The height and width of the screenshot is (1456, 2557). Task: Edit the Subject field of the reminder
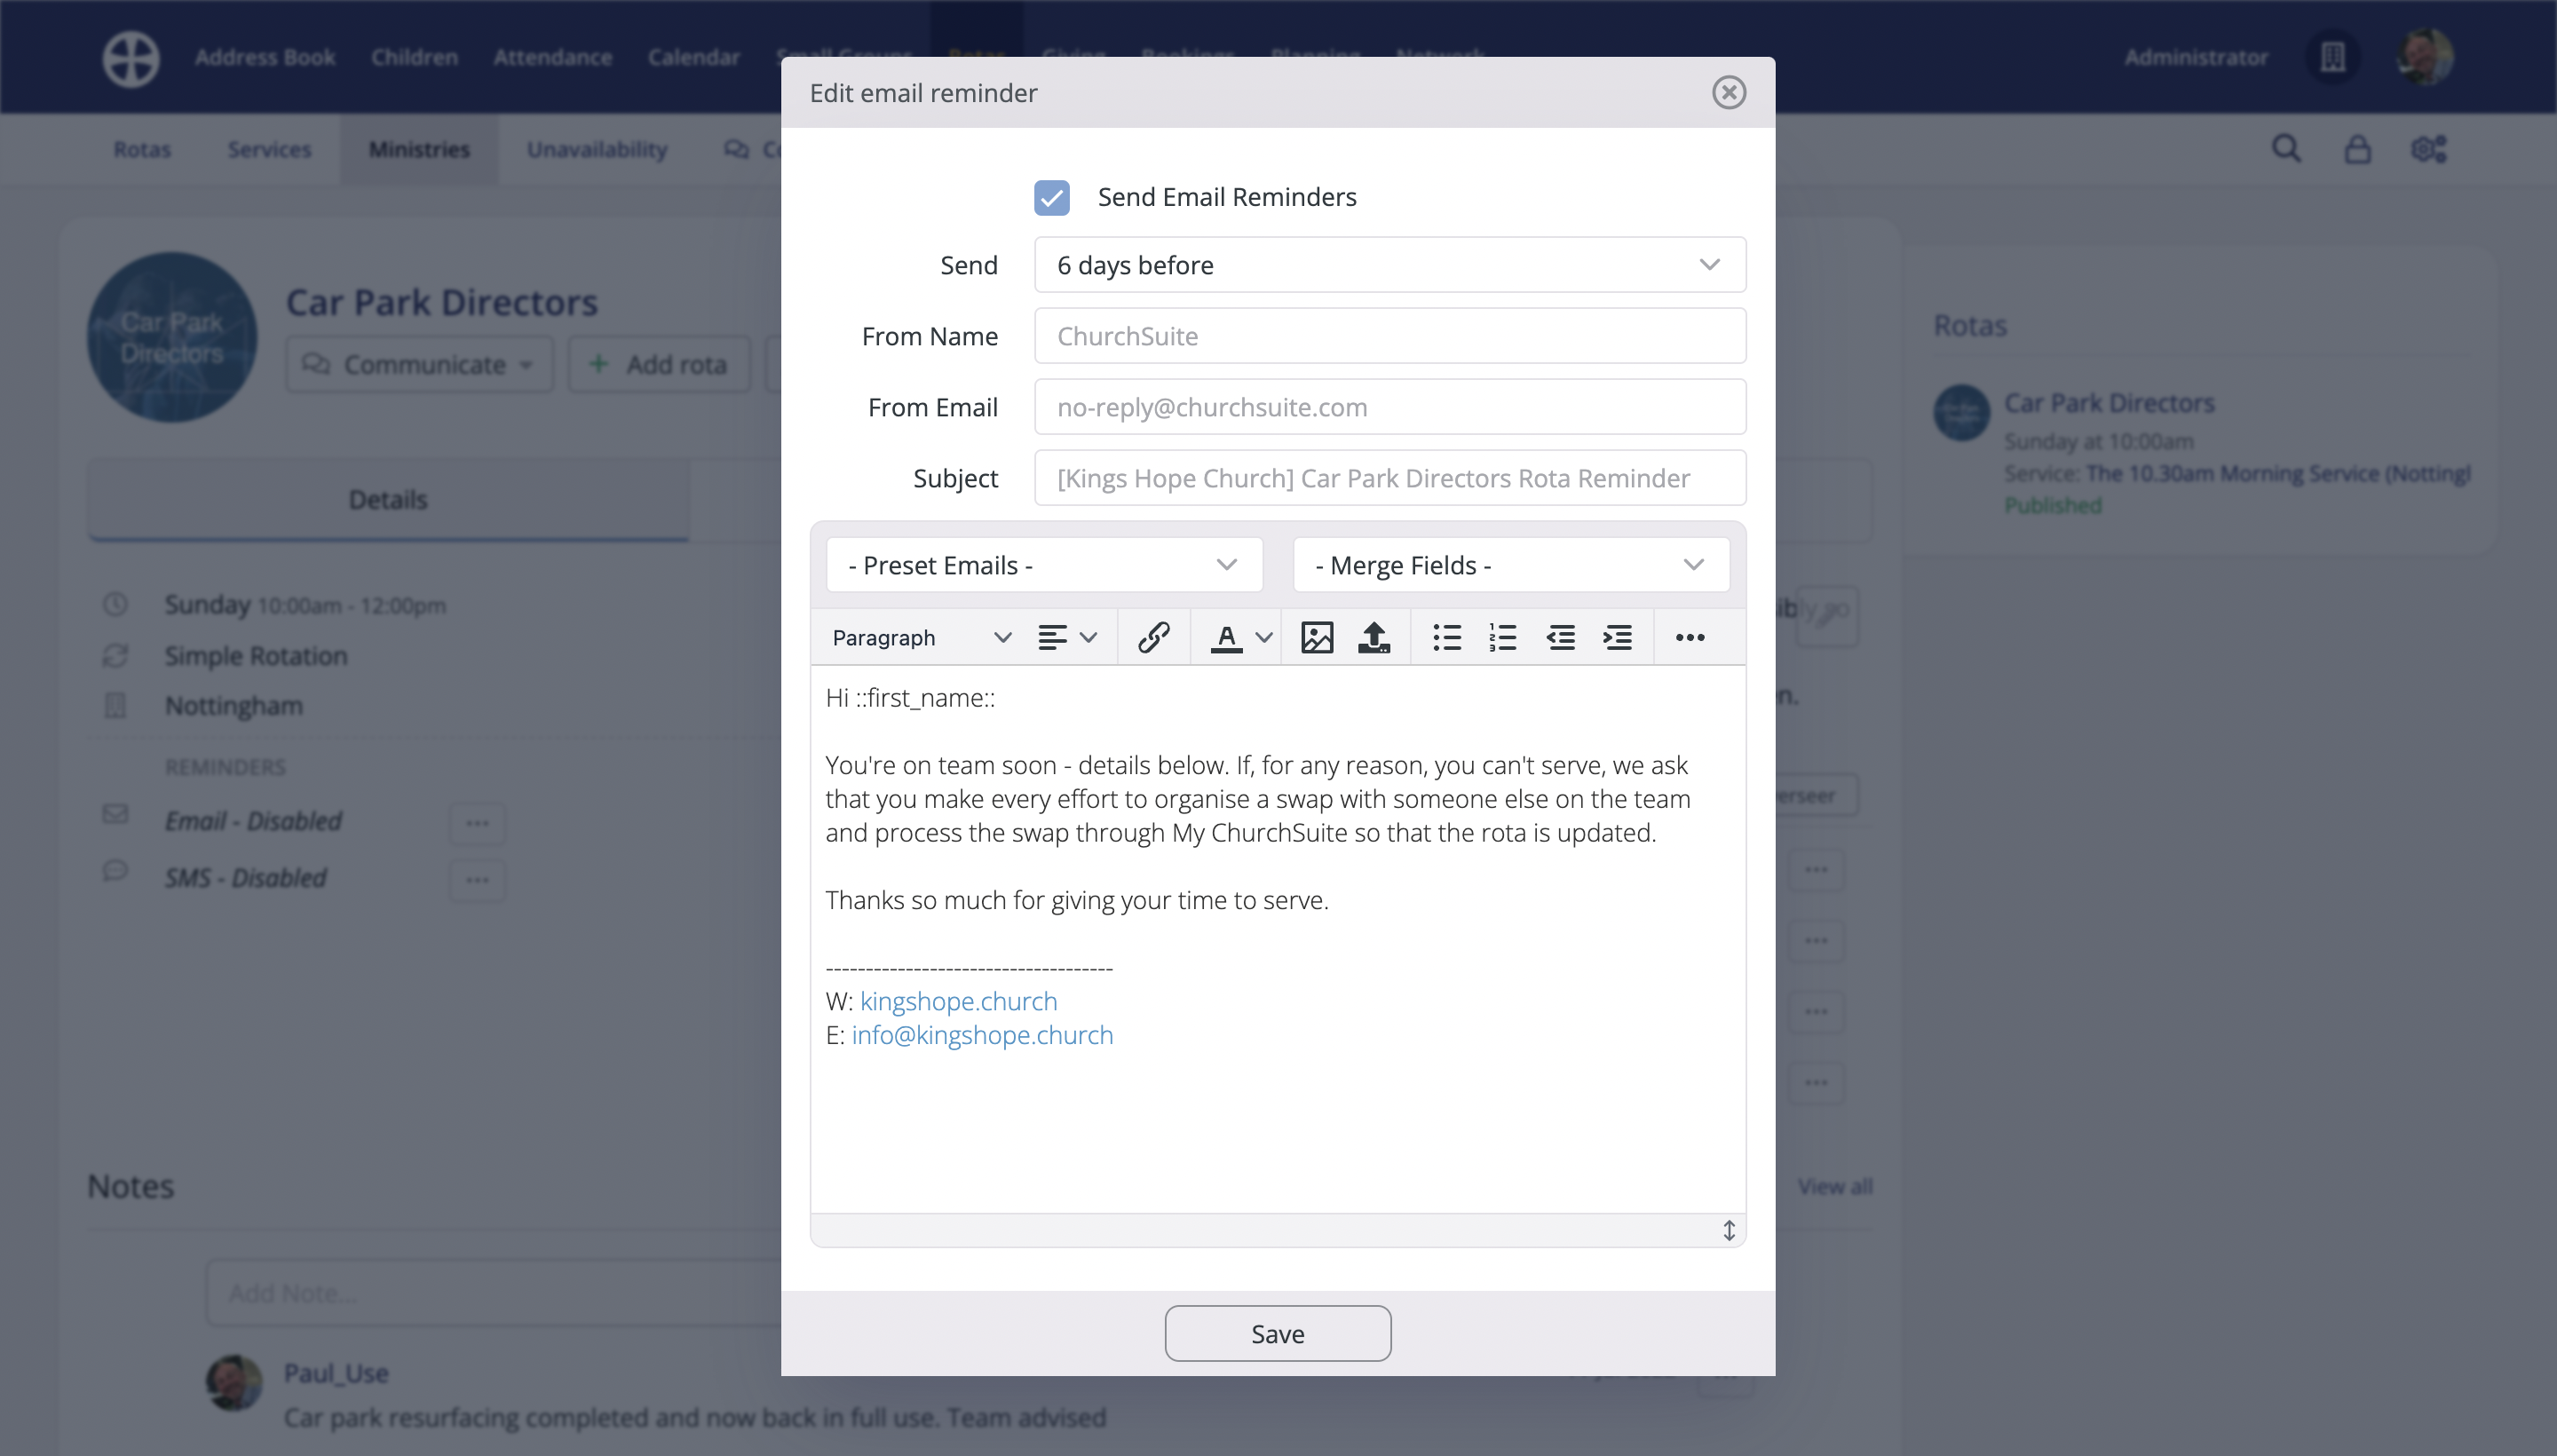click(x=1389, y=478)
